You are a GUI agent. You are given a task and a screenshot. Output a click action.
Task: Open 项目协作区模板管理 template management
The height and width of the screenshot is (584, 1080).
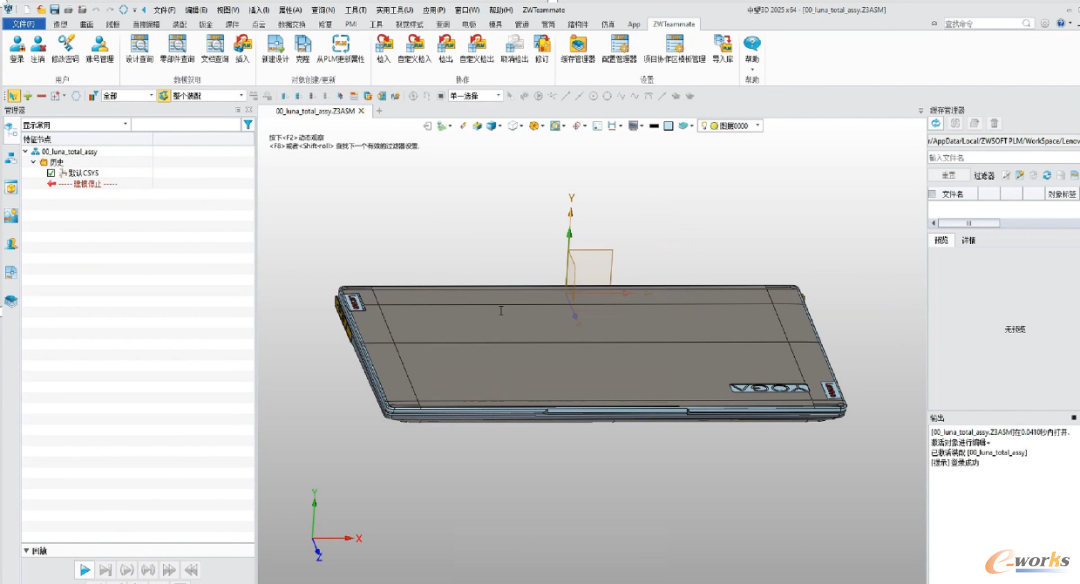click(674, 49)
